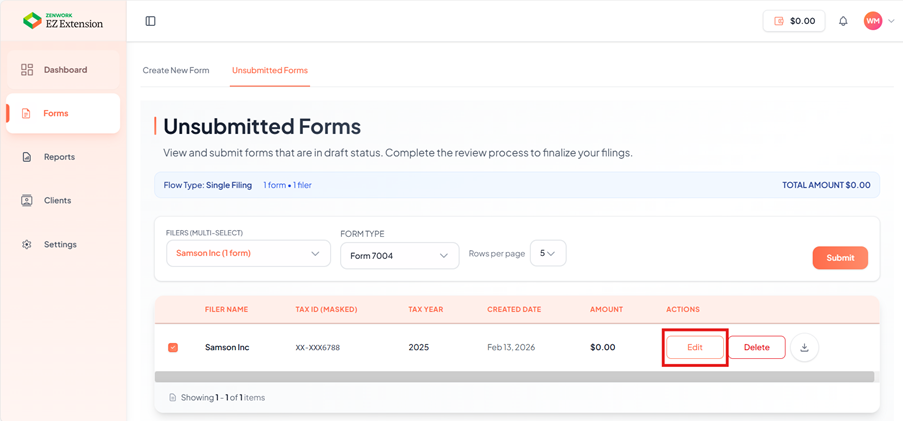This screenshot has width=903, height=421.
Task: Click the horizontal scrollbar below the table
Action: (514, 377)
